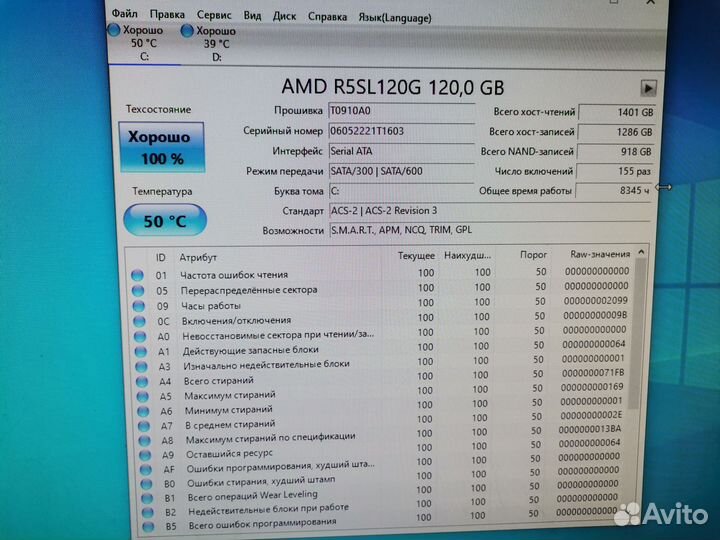Click the Атрибут column header

pyautogui.click(x=198, y=258)
